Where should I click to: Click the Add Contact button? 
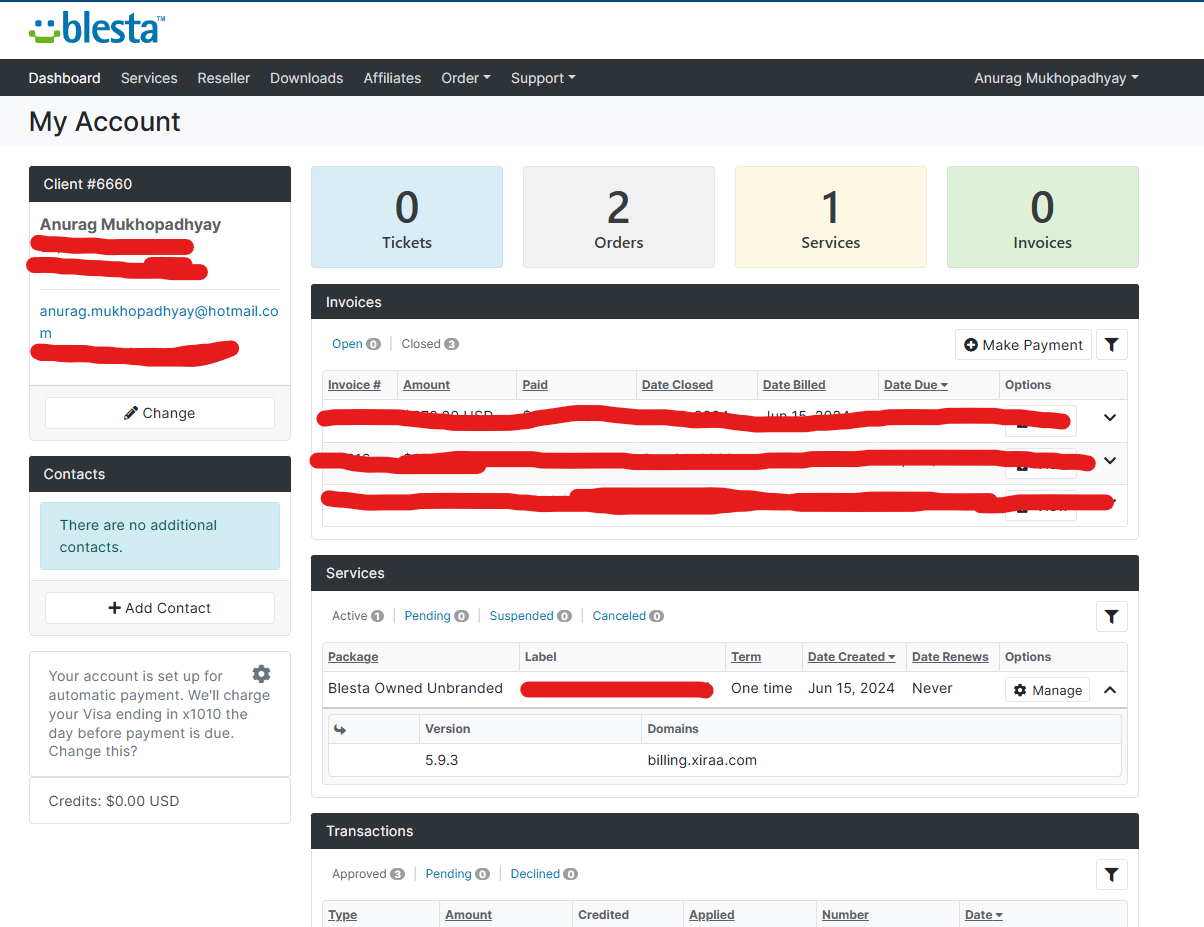(160, 608)
